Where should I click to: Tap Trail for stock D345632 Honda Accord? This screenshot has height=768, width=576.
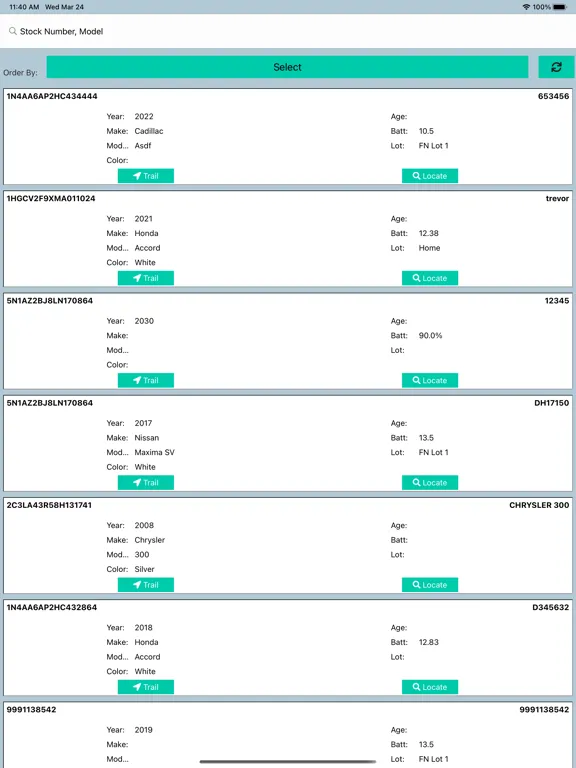pyautogui.click(x=146, y=687)
